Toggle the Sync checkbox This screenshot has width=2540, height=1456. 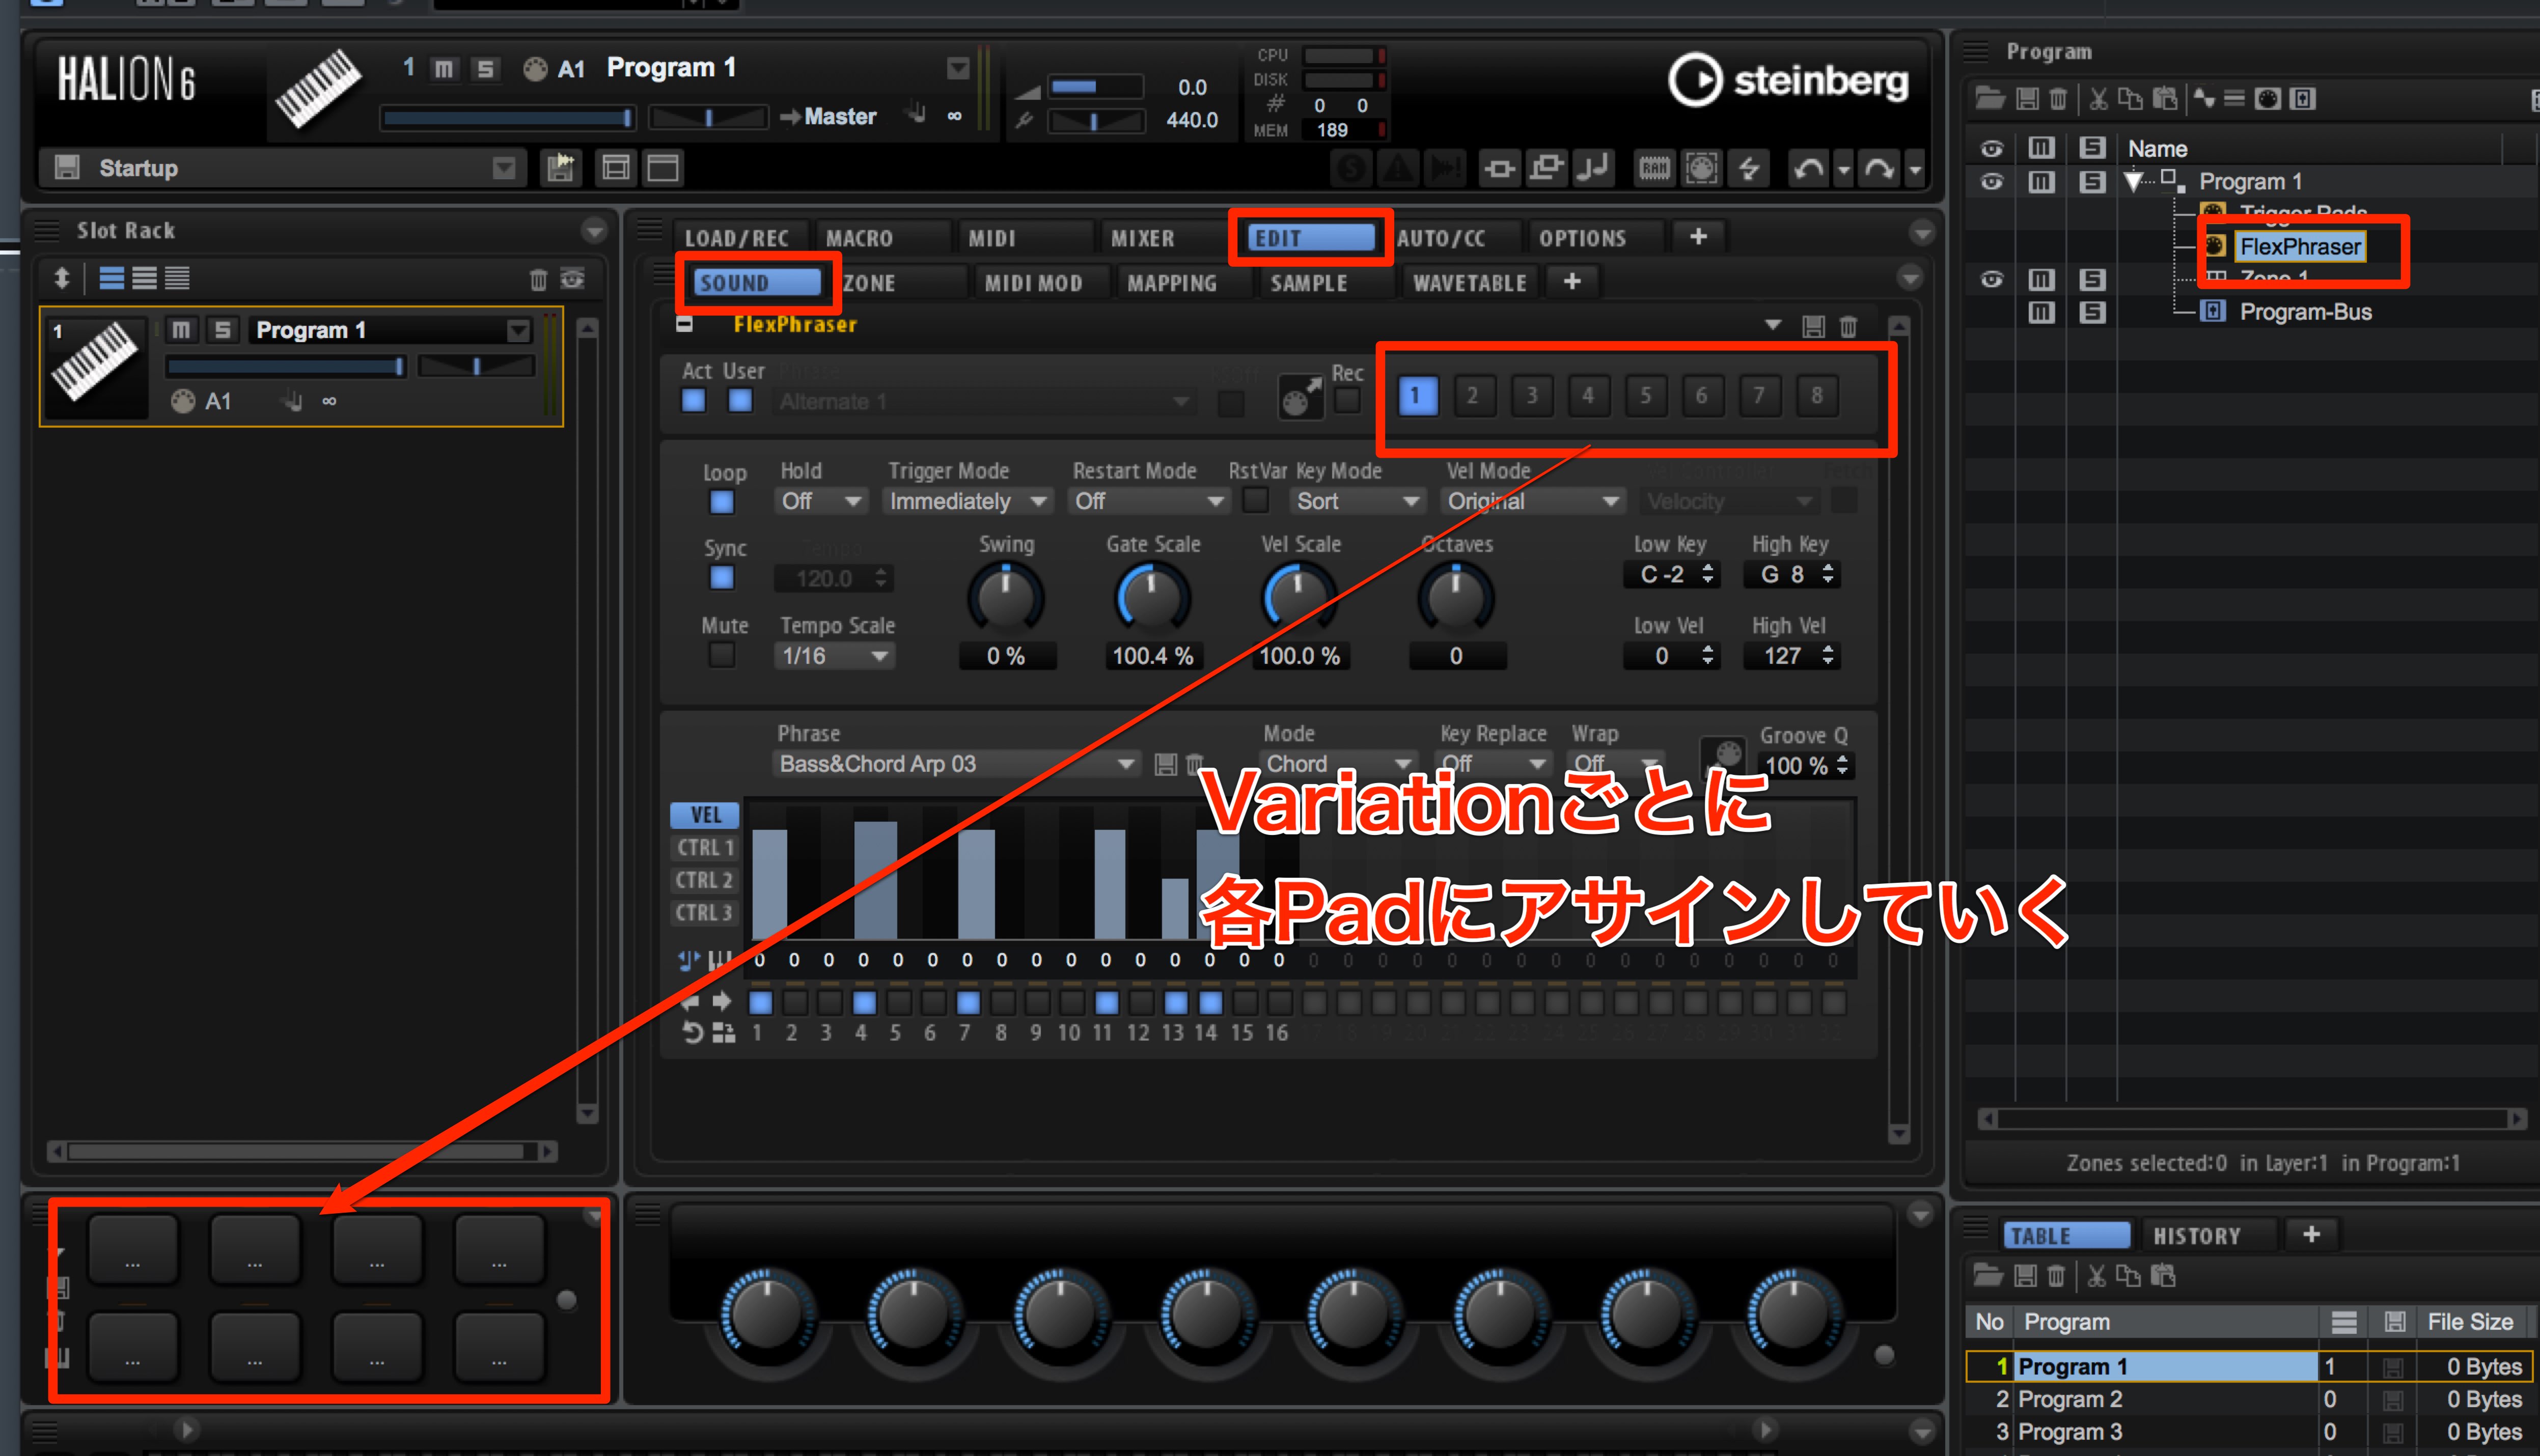pyautogui.click(x=721, y=578)
